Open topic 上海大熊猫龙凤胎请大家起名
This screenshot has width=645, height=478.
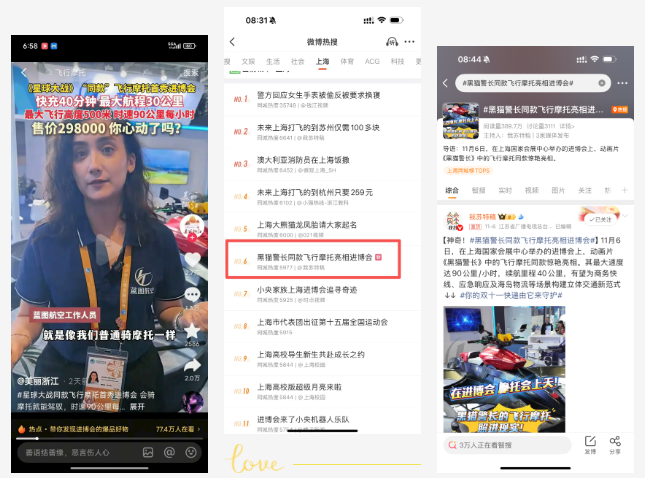(x=322, y=229)
